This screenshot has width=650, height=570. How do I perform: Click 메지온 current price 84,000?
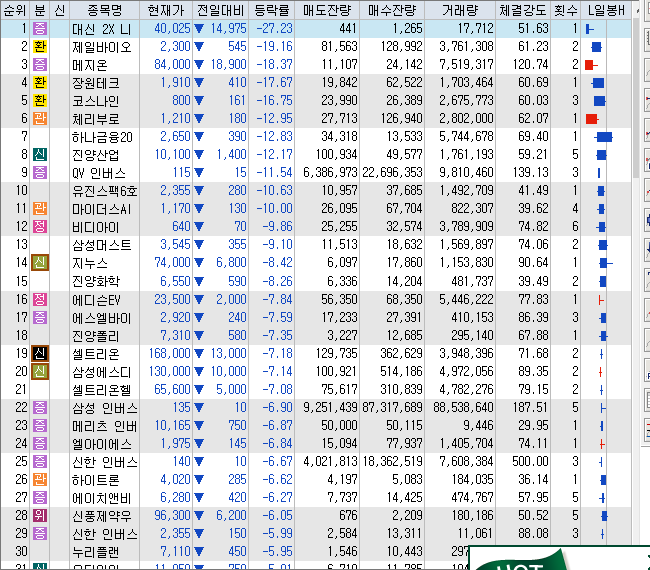point(172,65)
